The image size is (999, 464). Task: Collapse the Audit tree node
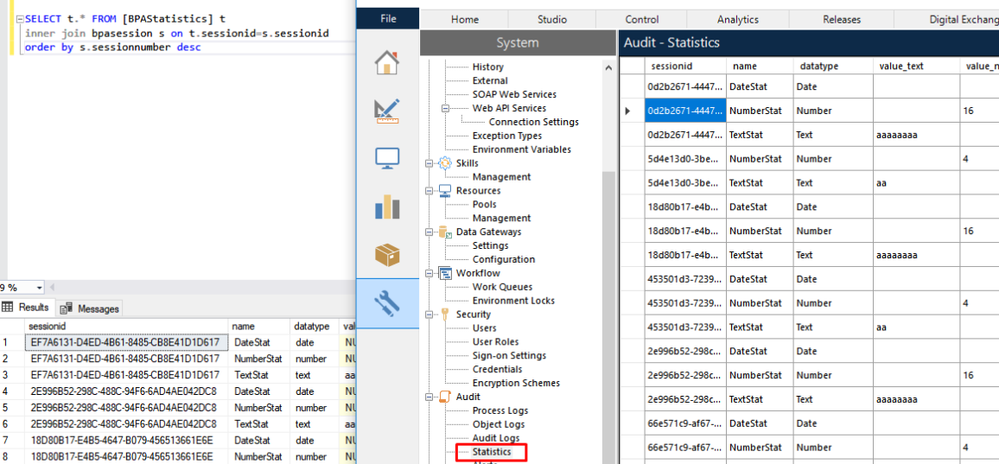(431, 397)
